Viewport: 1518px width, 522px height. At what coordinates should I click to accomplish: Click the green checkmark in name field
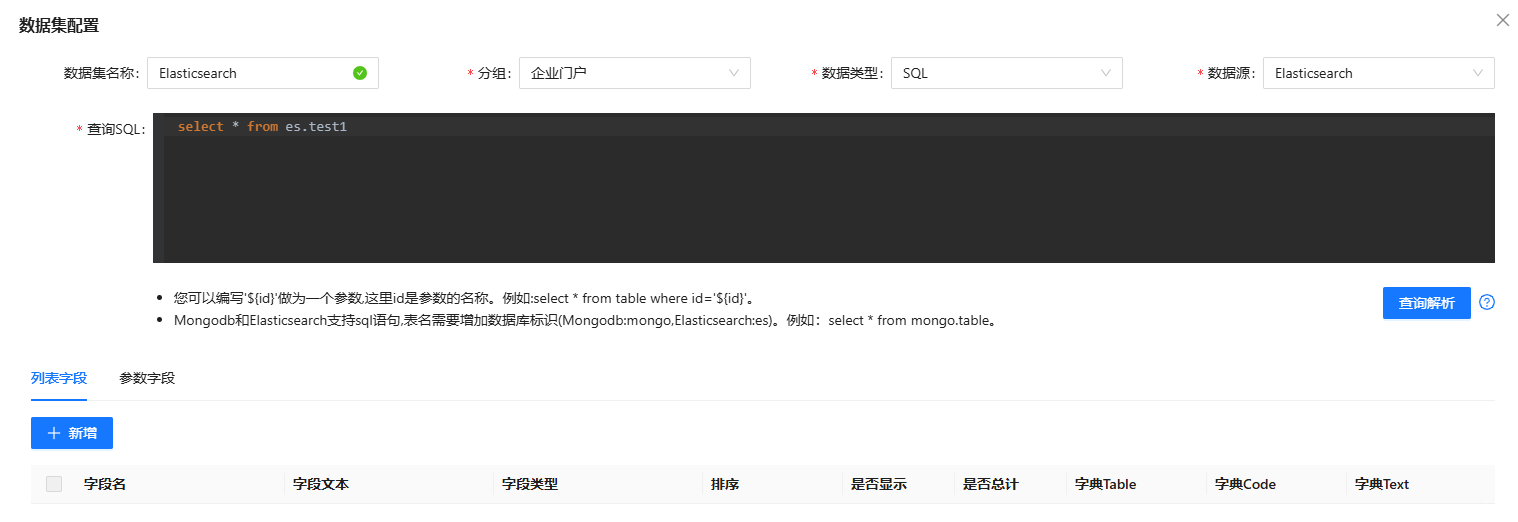pos(360,73)
